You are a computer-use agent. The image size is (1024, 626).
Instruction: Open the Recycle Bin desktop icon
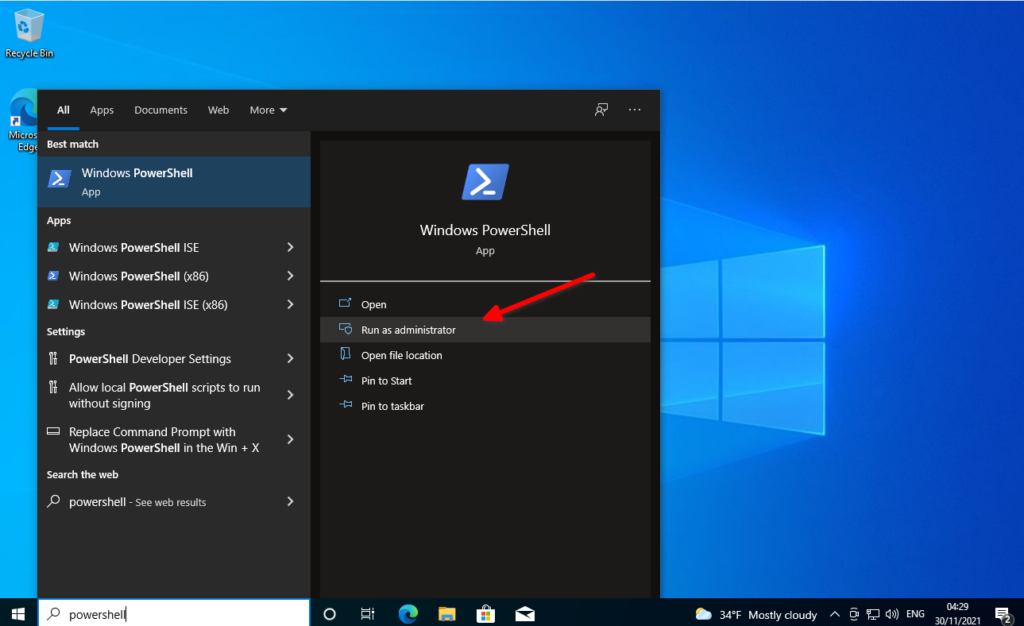click(x=29, y=34)
